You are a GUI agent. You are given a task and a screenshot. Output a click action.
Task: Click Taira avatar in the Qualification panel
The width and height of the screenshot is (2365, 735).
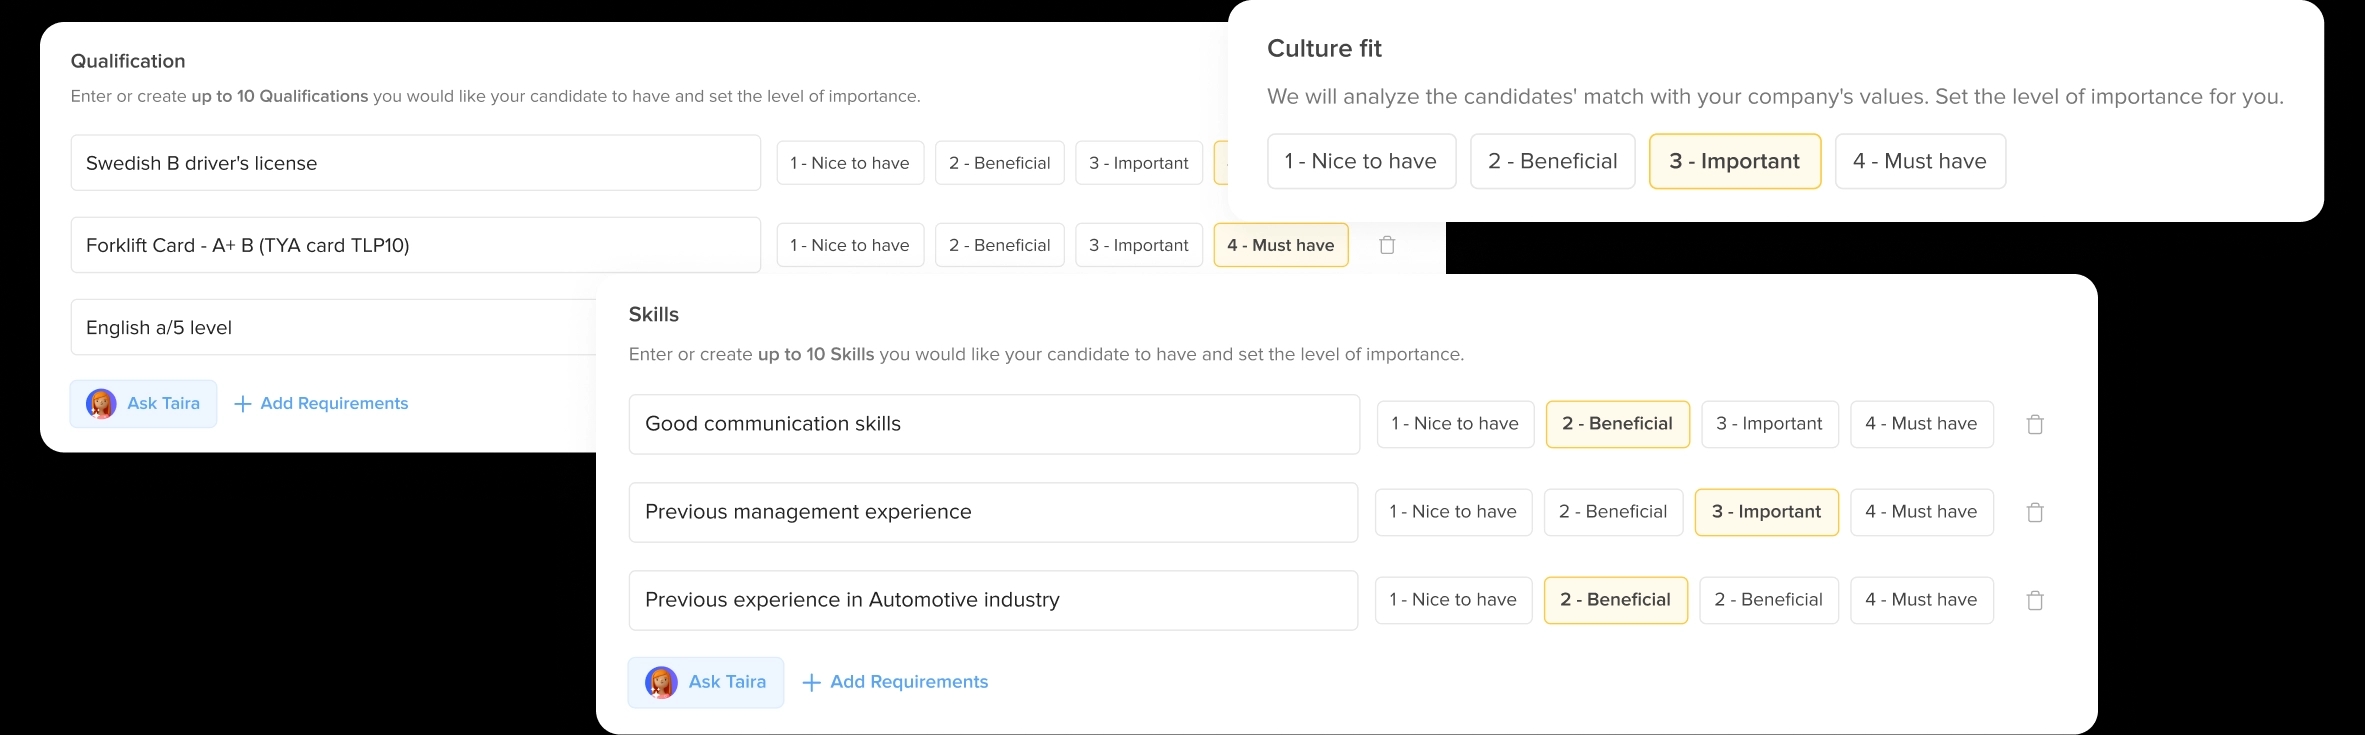click(x=101, y=404)
